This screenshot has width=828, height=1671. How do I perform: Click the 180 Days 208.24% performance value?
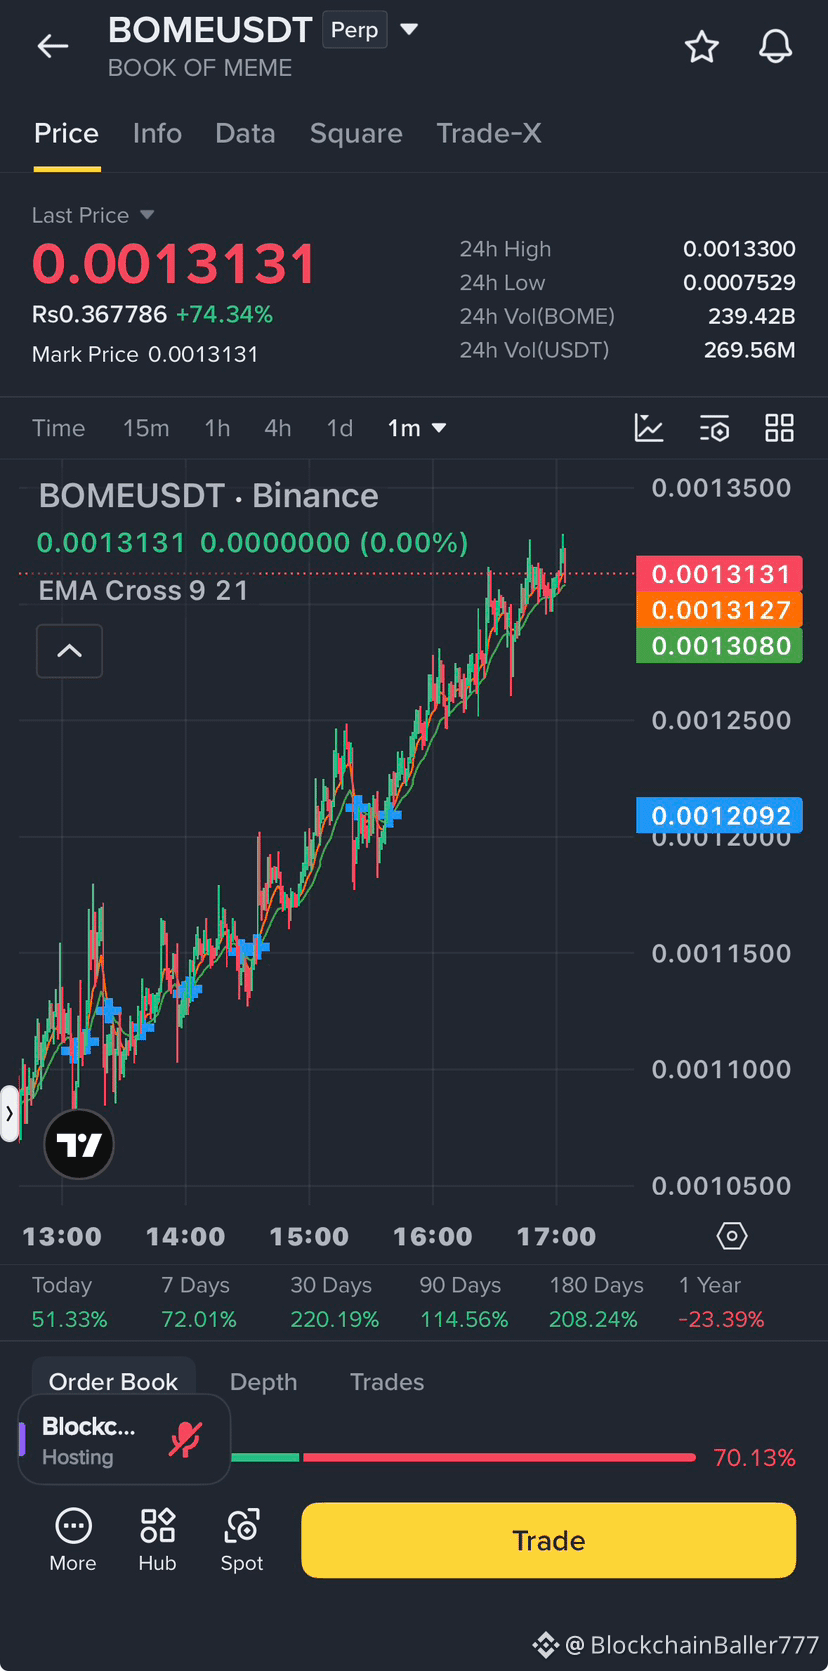(x=593, y=1319)
